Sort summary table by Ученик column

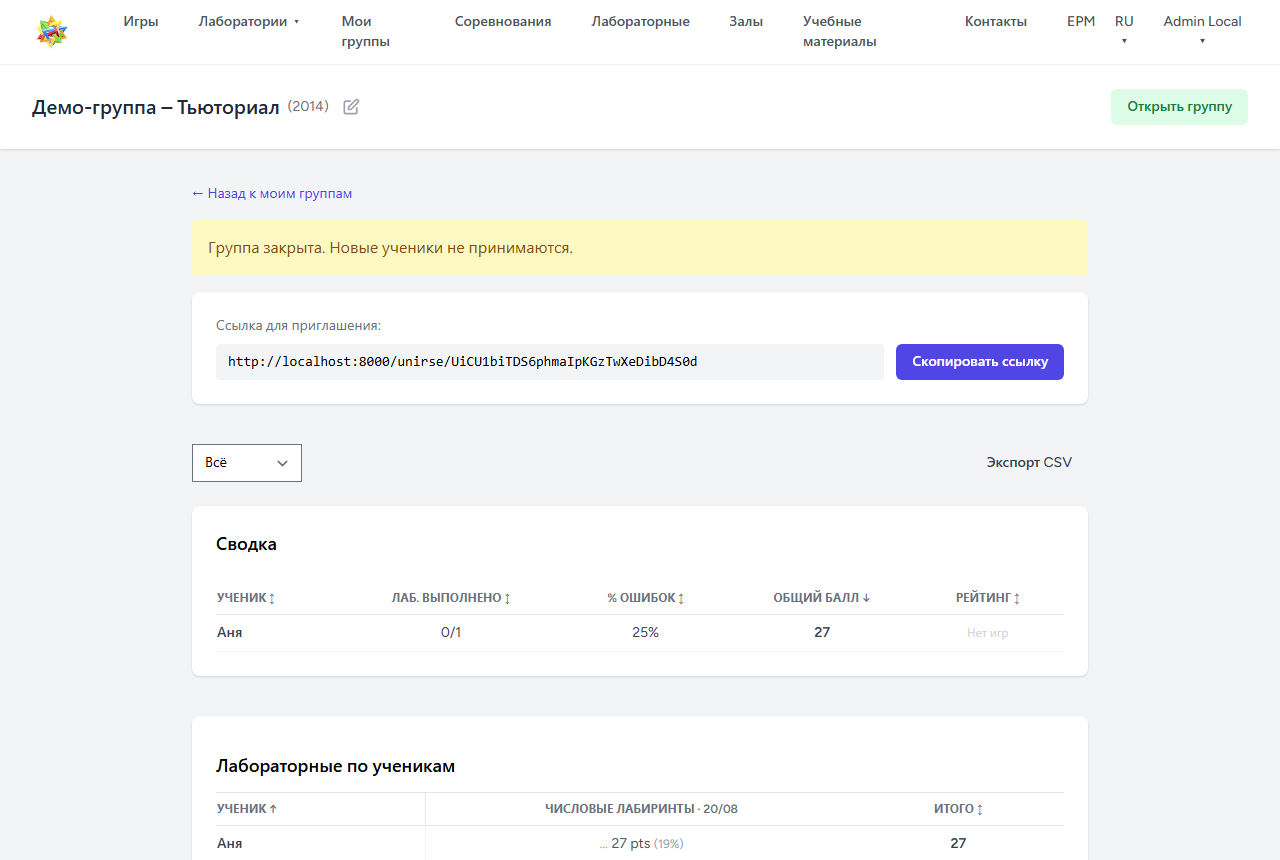pos(246,598)
